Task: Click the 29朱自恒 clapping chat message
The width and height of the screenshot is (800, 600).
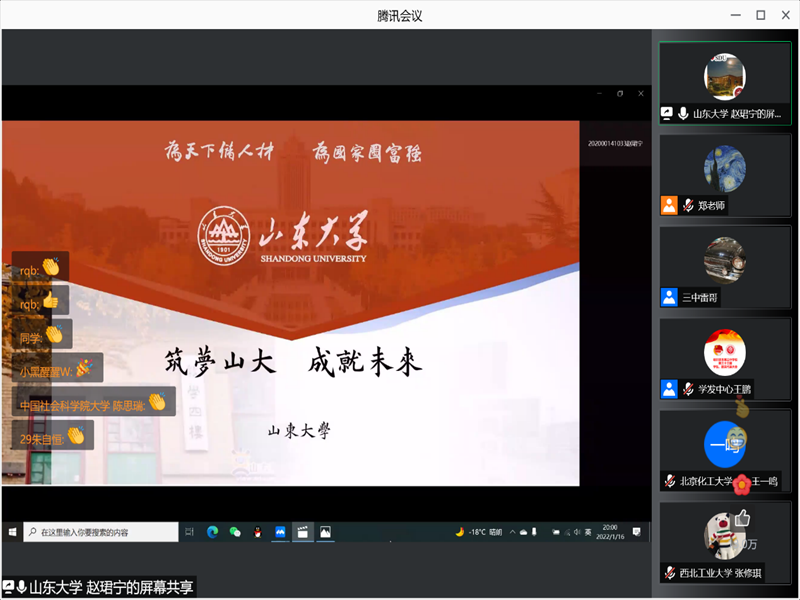Action: [52, 435]
